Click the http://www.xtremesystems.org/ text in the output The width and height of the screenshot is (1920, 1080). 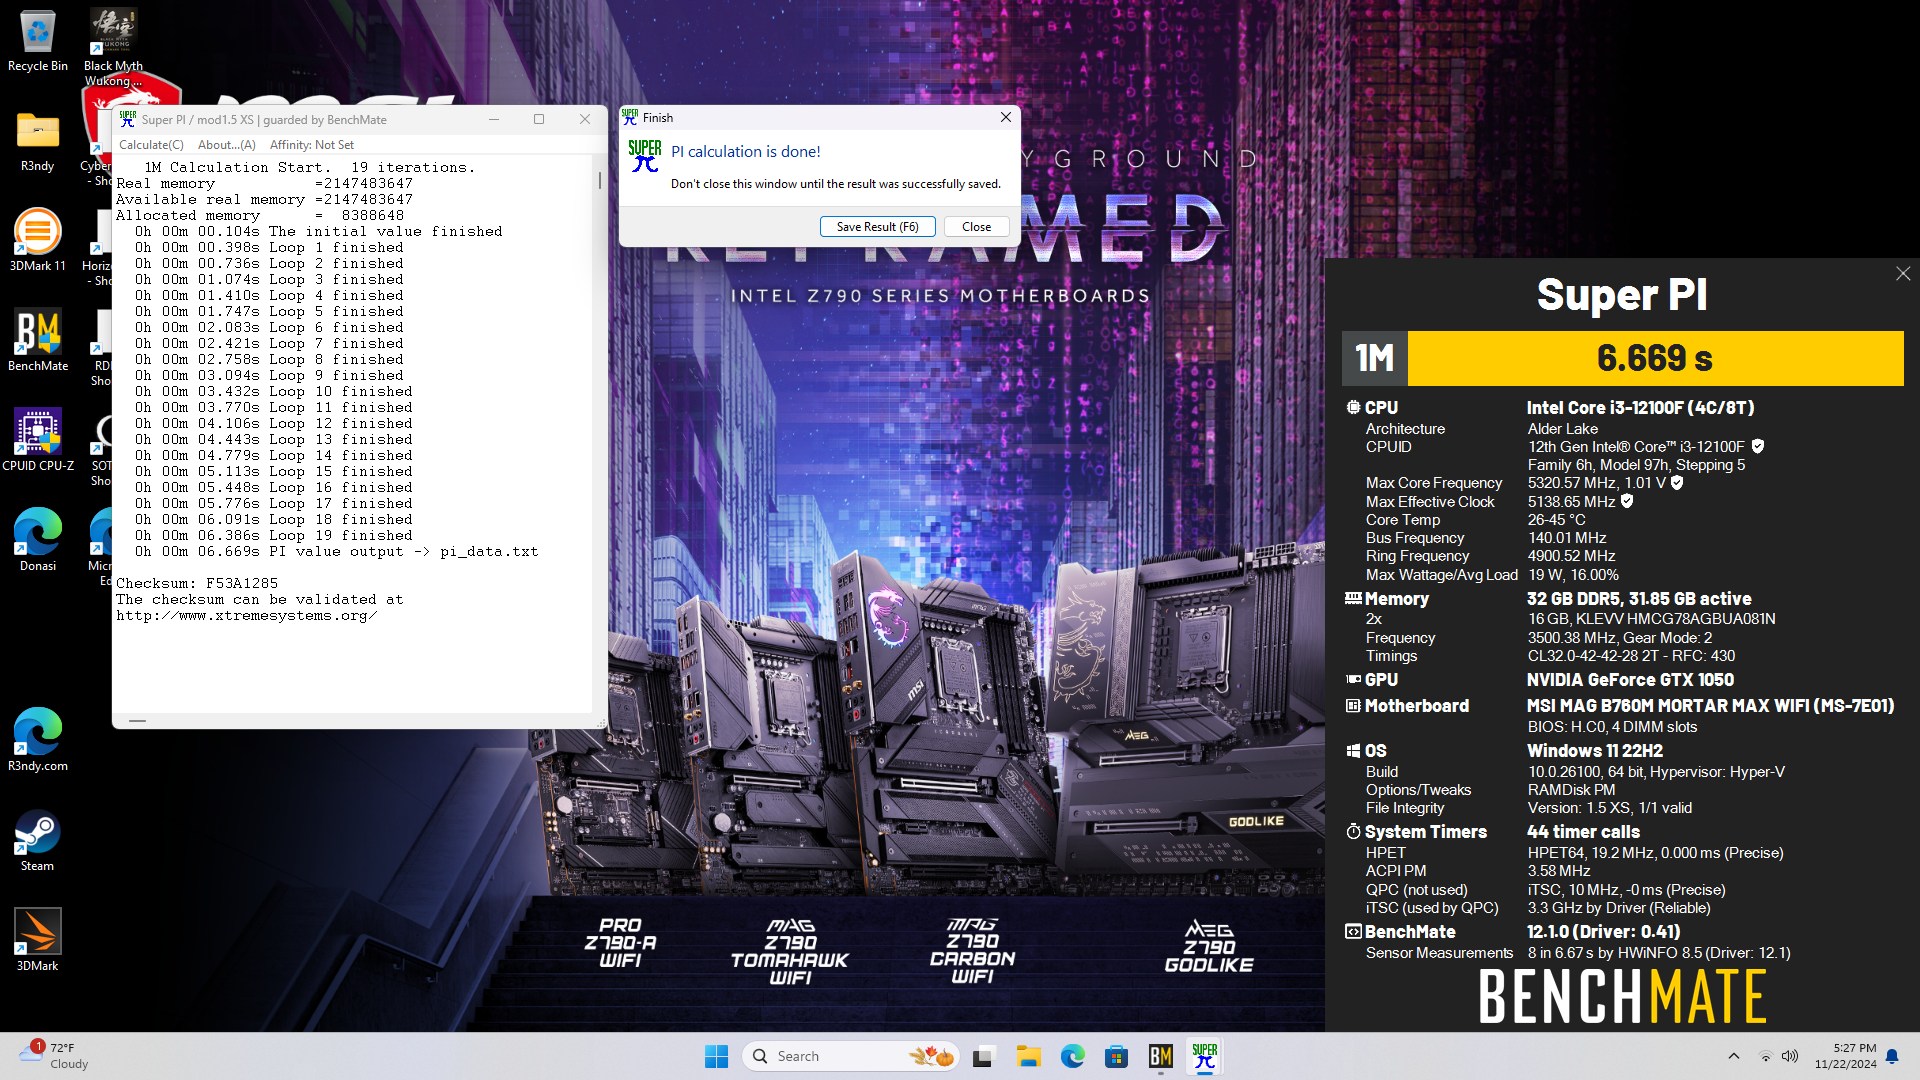[246, 615]
